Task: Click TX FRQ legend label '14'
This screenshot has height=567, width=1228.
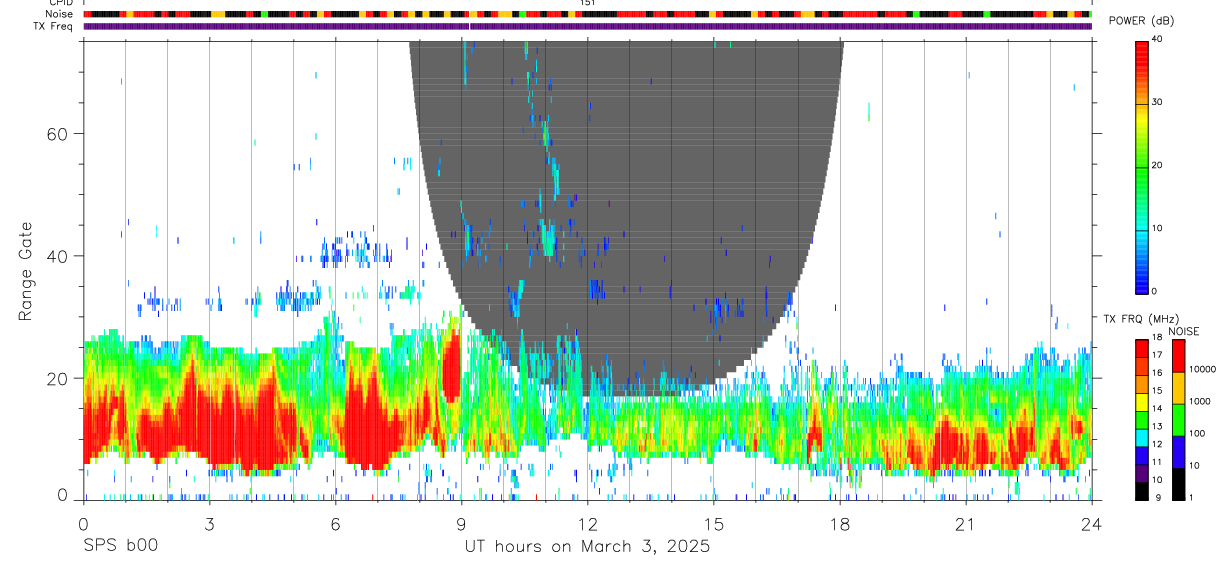Action: [x=1156, y=408]
